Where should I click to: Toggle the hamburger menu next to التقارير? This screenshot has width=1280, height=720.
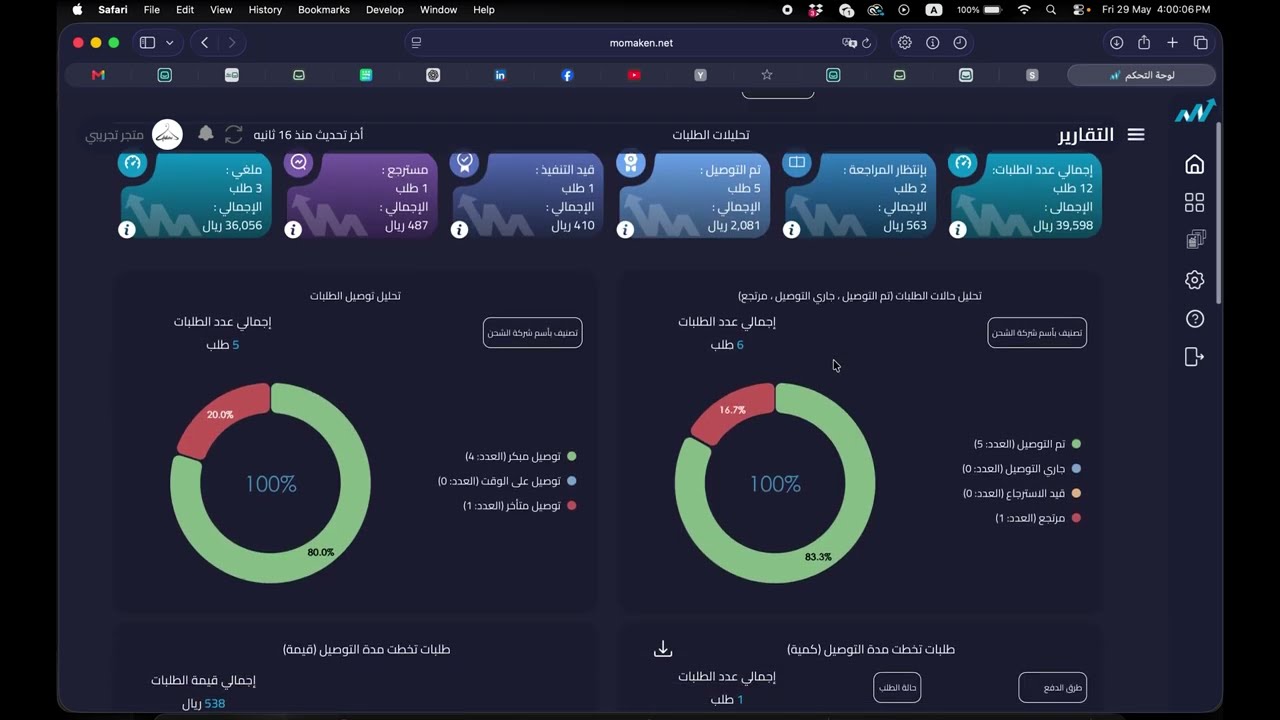click(1135, 134)
